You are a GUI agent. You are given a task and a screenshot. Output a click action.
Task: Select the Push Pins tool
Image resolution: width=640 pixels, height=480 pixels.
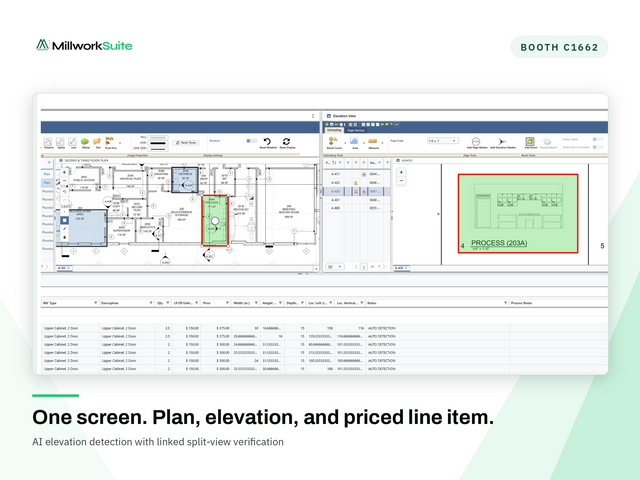[x=110, y=141]
